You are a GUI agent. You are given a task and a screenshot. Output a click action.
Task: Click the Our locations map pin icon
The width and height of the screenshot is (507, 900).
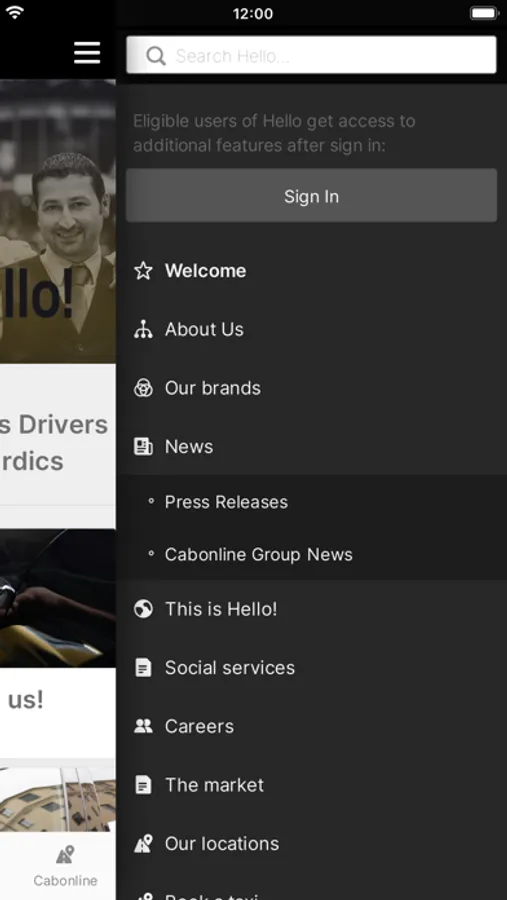click(143, 843)
